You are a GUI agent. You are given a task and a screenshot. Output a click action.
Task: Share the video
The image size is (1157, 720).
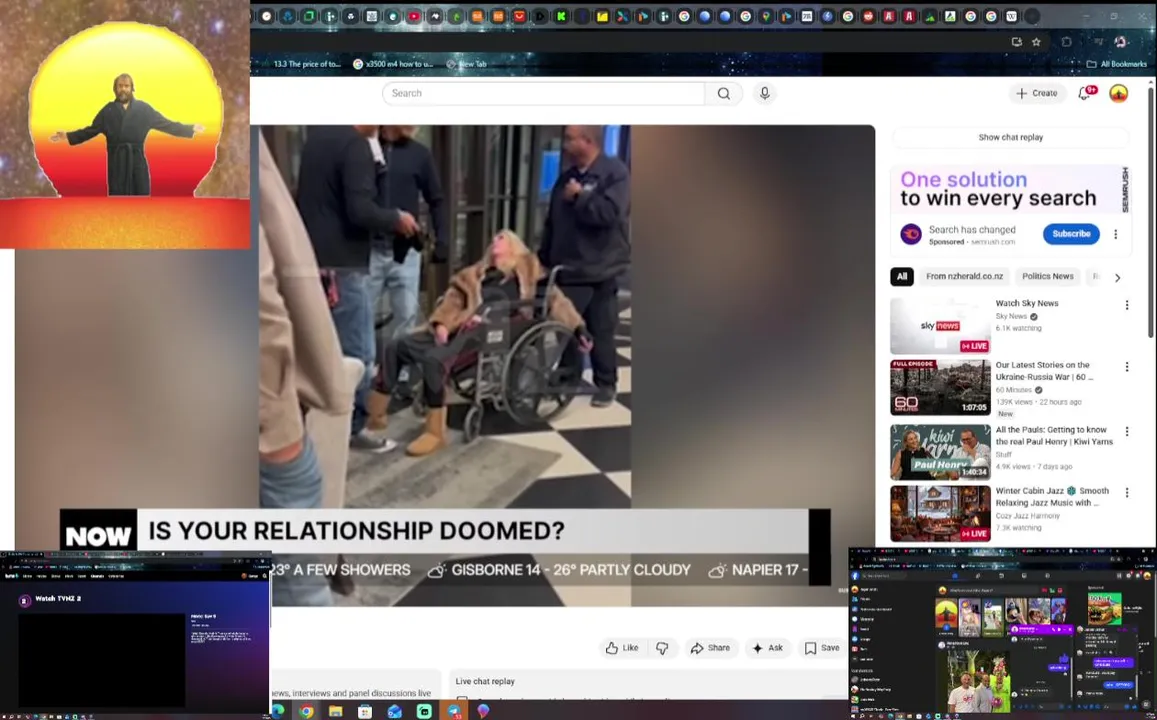point(710,648)
